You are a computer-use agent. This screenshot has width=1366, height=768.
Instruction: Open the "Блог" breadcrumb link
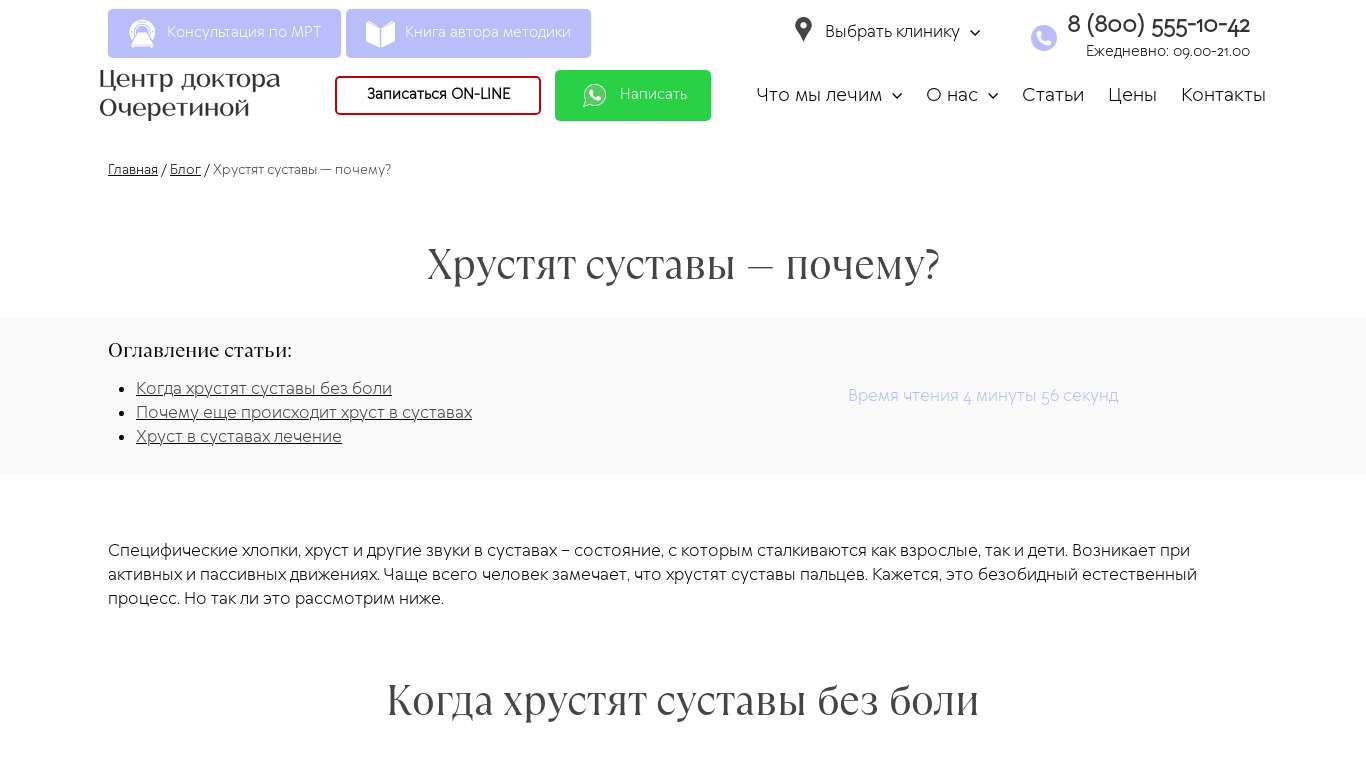pos(185,170)
